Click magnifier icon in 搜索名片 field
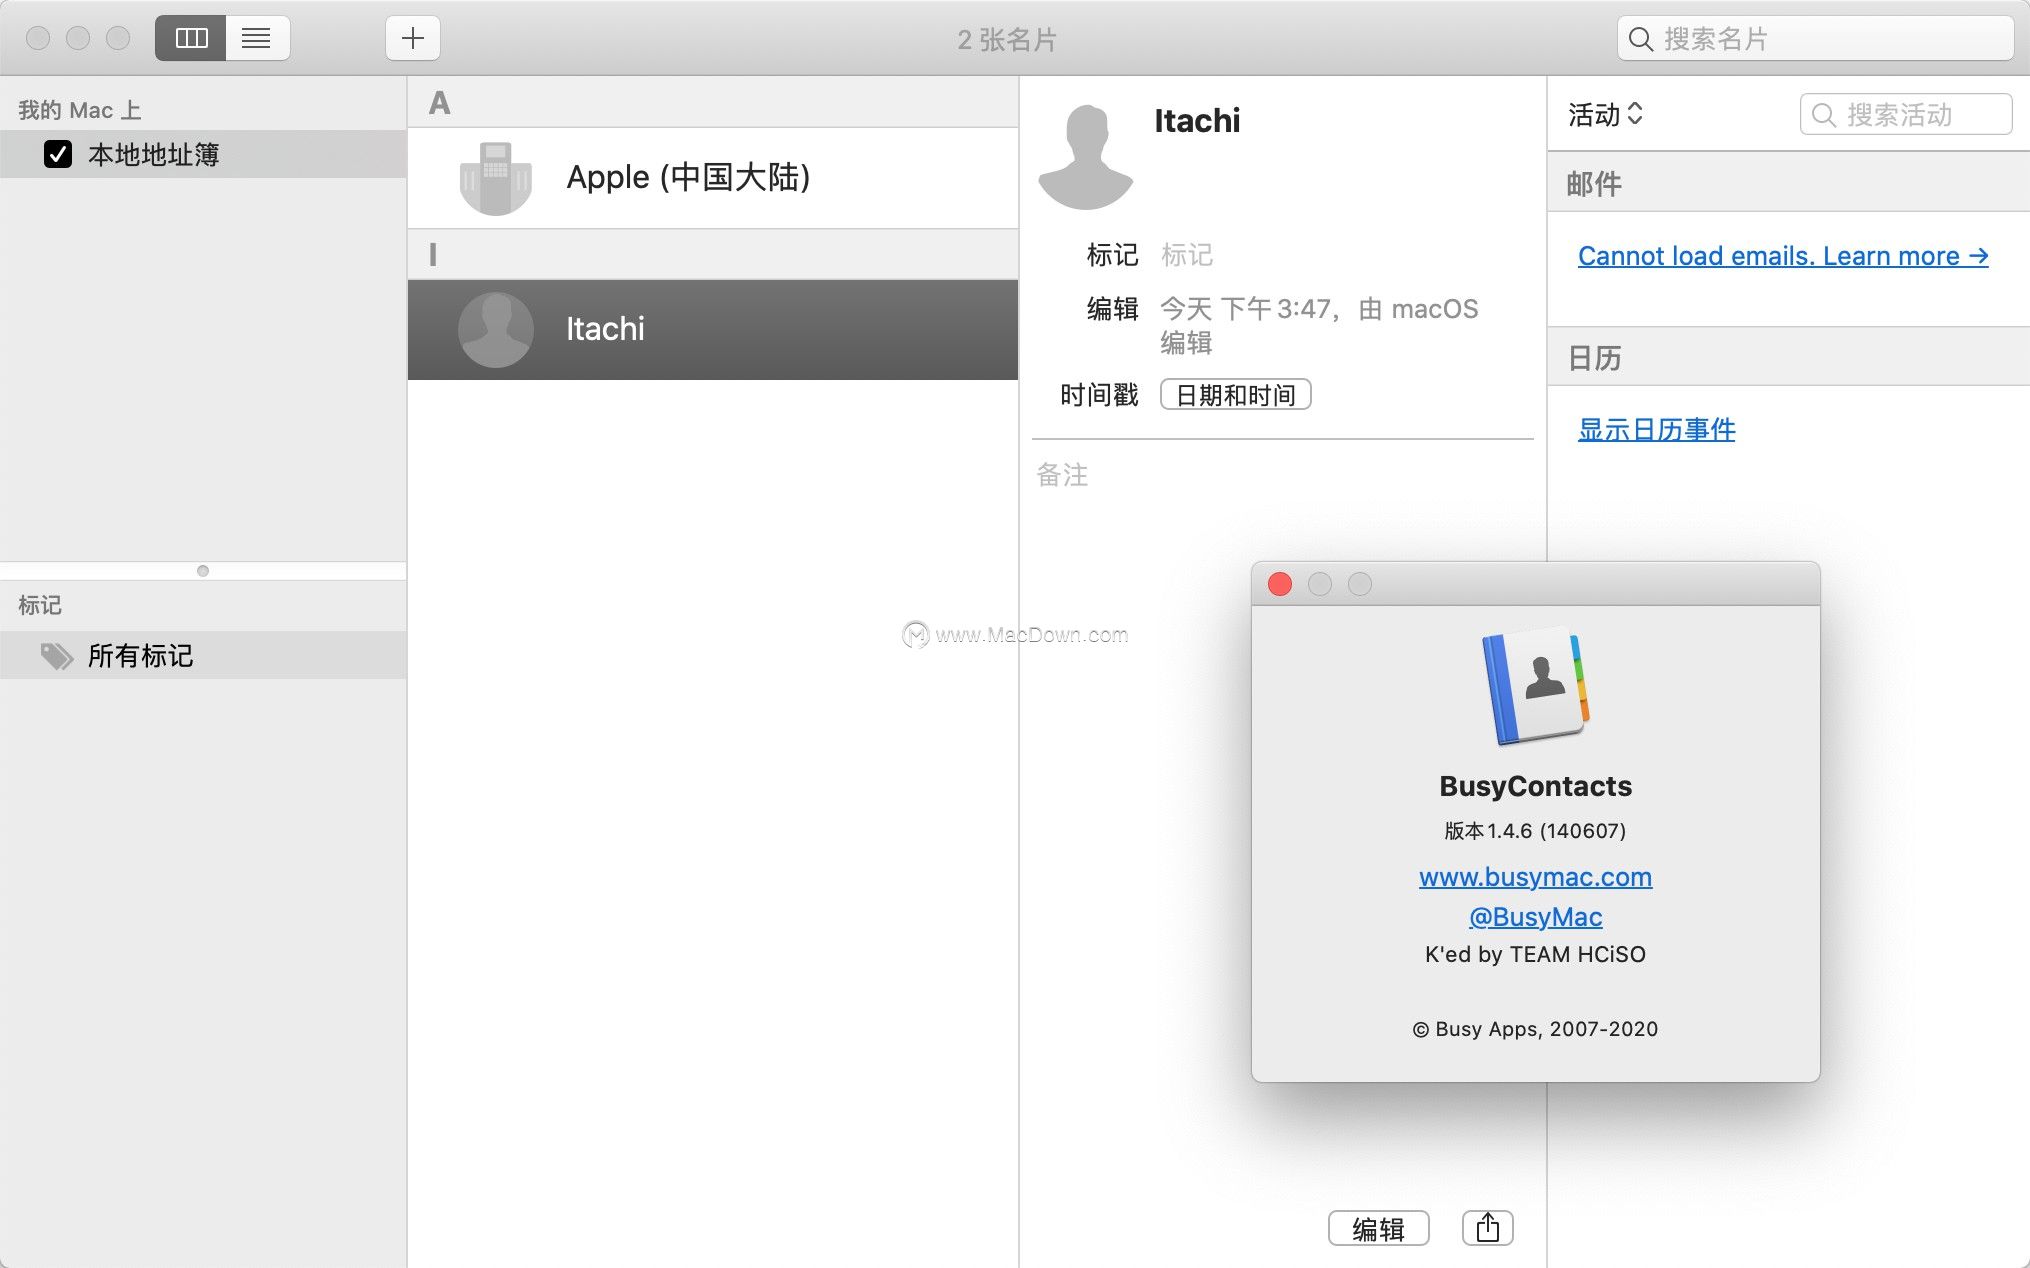This screenshot has height=1268, width=2030. [x=1640, y=39]
